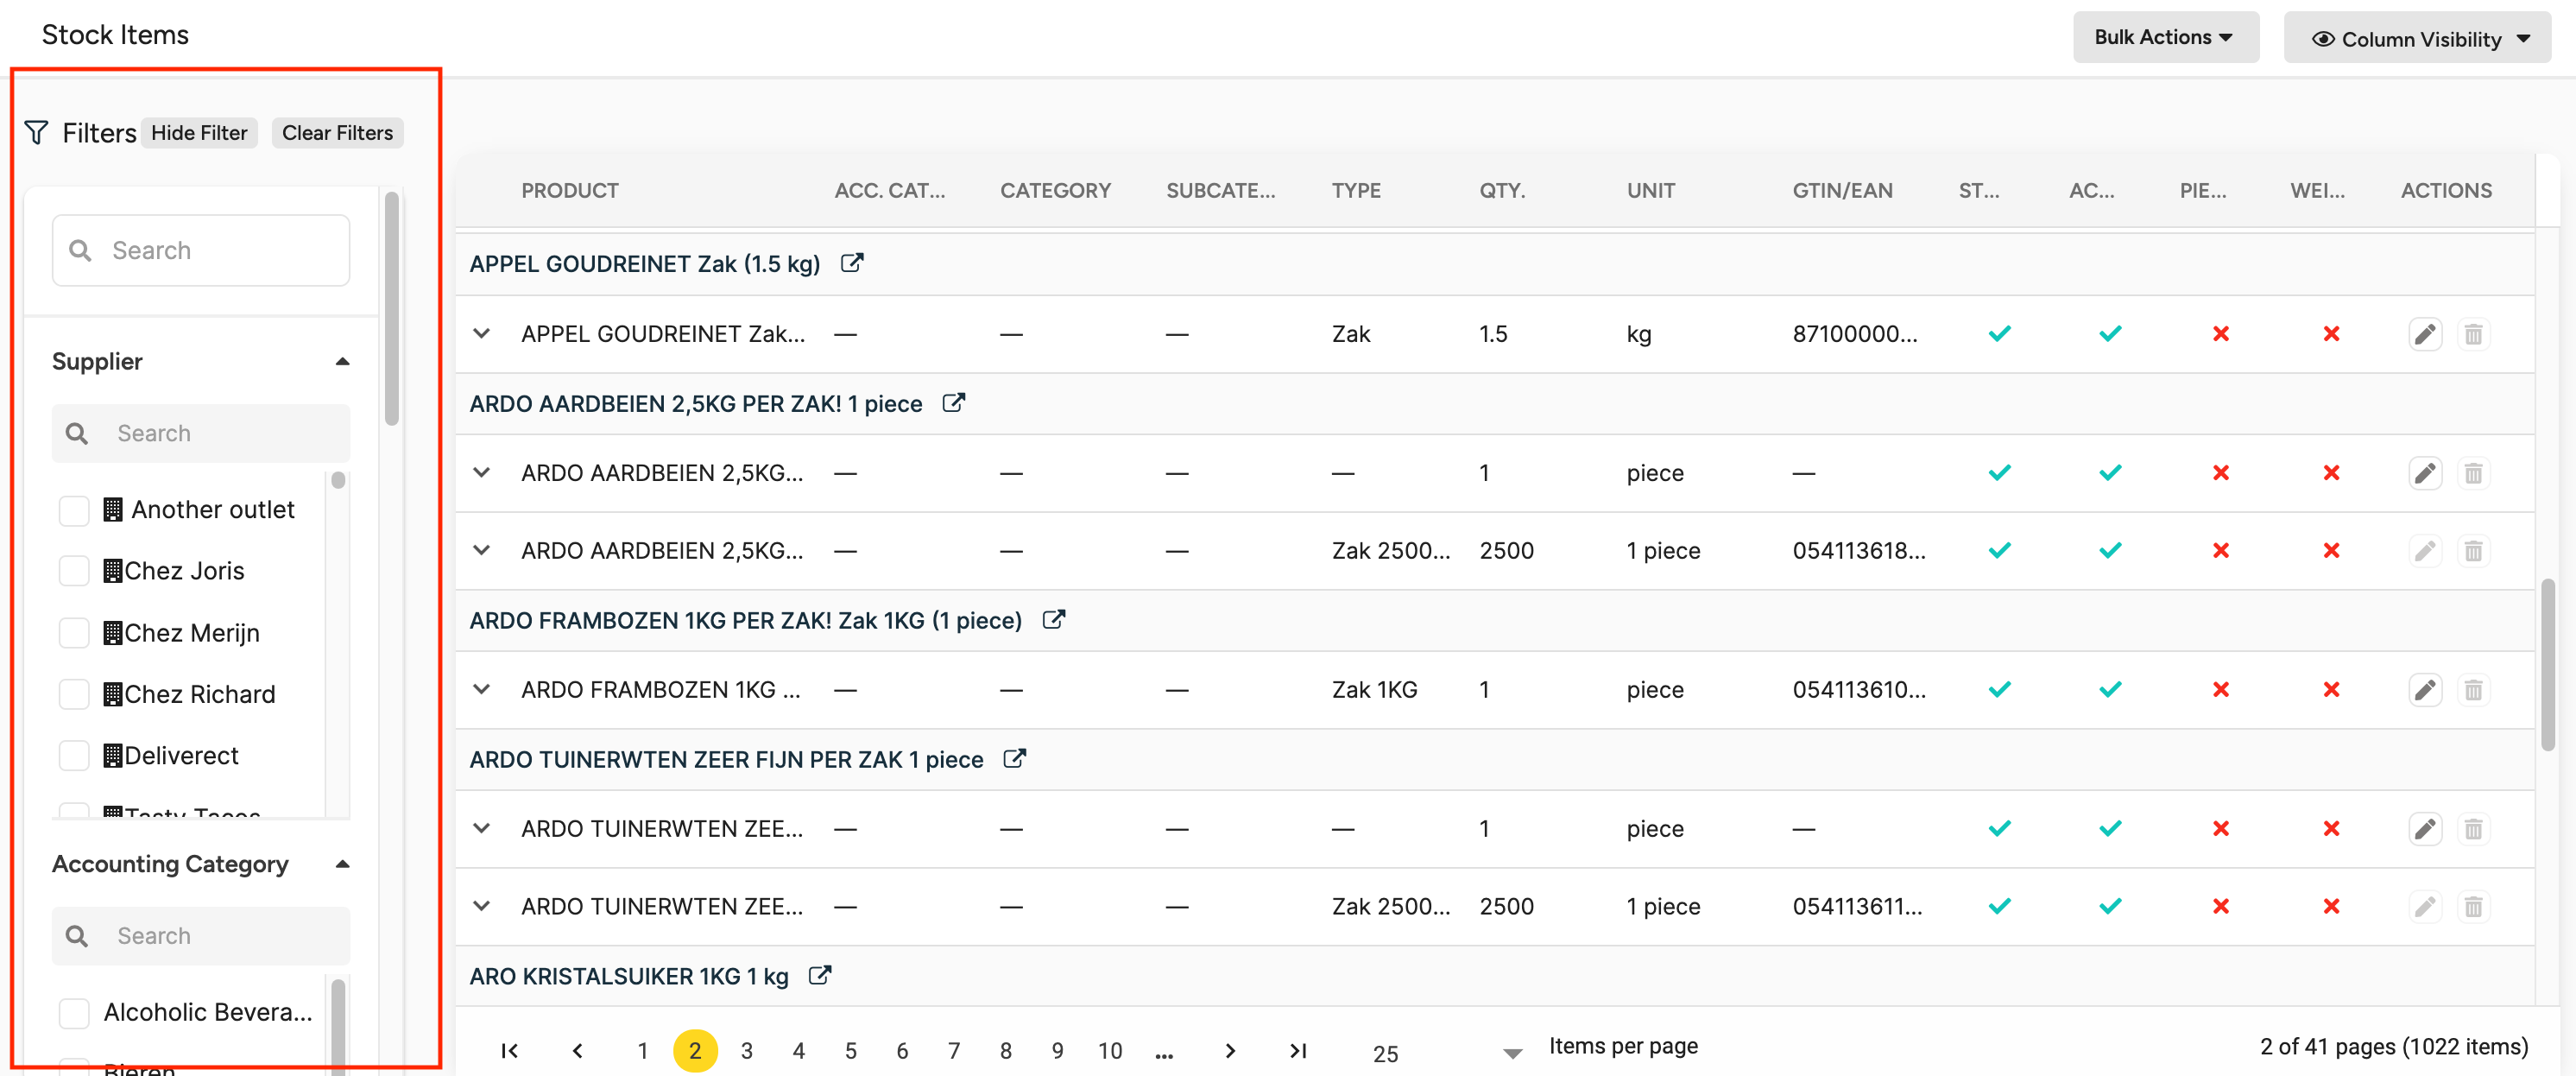This screenshot has width=2576, height=1076.
Task: Open the Column Visibility dropdown
Action: click(2417, 38)
